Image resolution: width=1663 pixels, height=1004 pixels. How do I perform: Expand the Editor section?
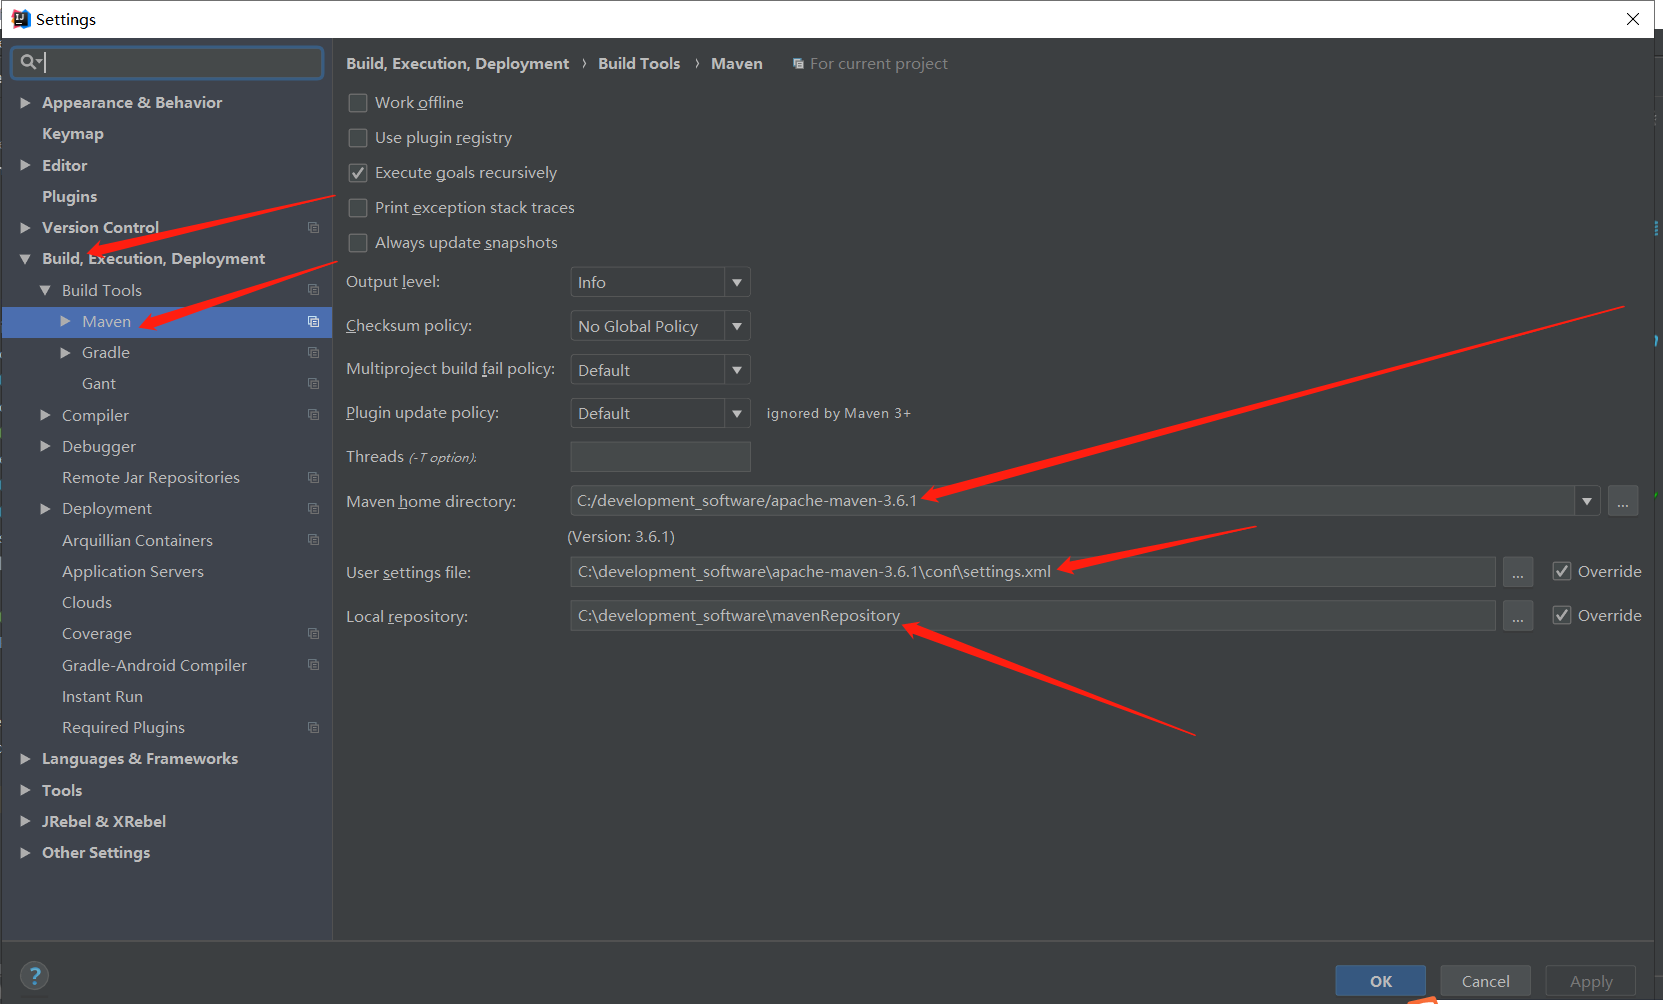(25, 165)
